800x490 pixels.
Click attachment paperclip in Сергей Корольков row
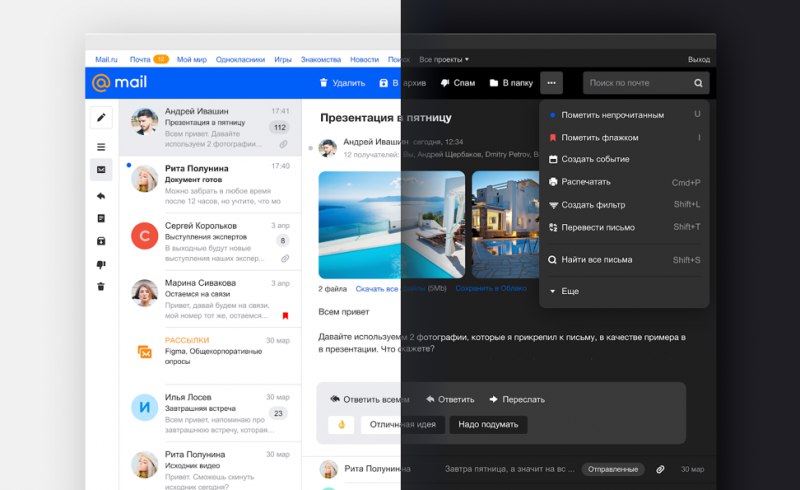coord(285,259)
